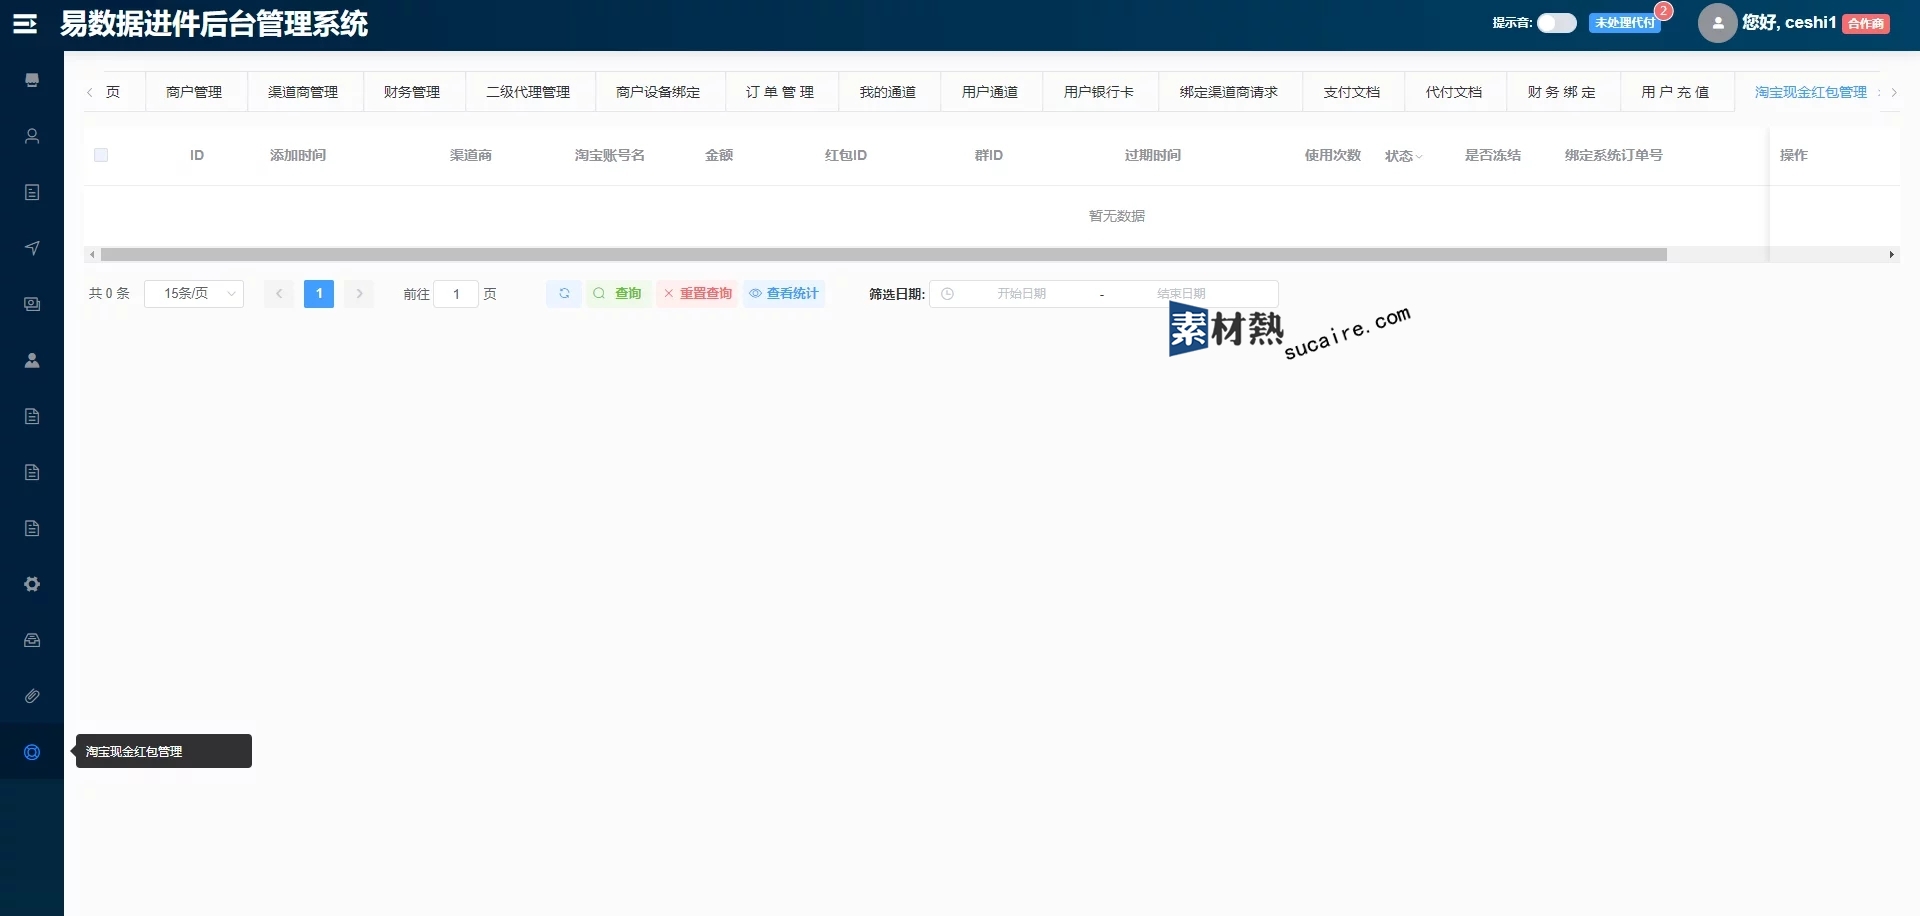The height and width of the screenshot is (916, 1920).
Task: Click the 是否冻结 column header
Action: [x=1493, y=155]
